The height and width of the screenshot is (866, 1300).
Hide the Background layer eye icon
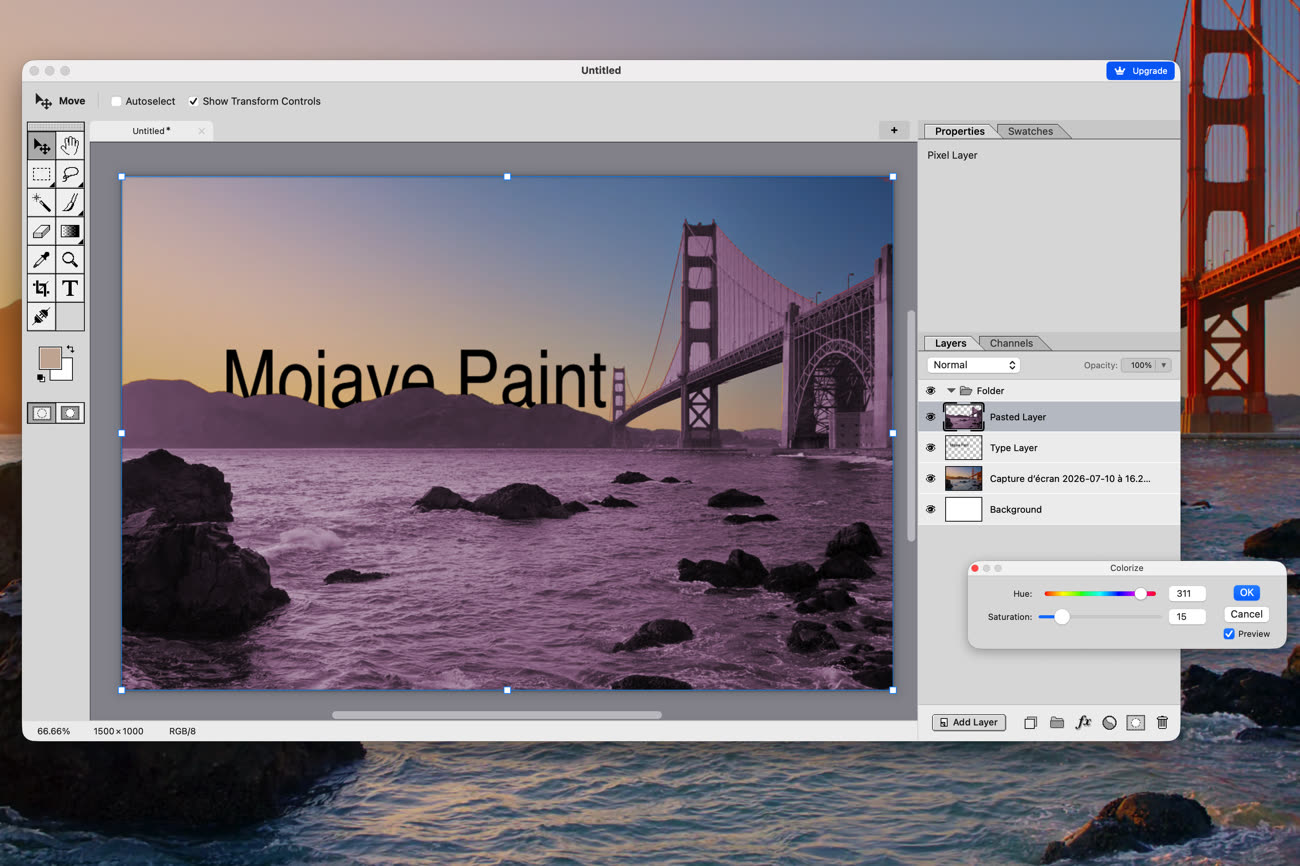(930, 510)
